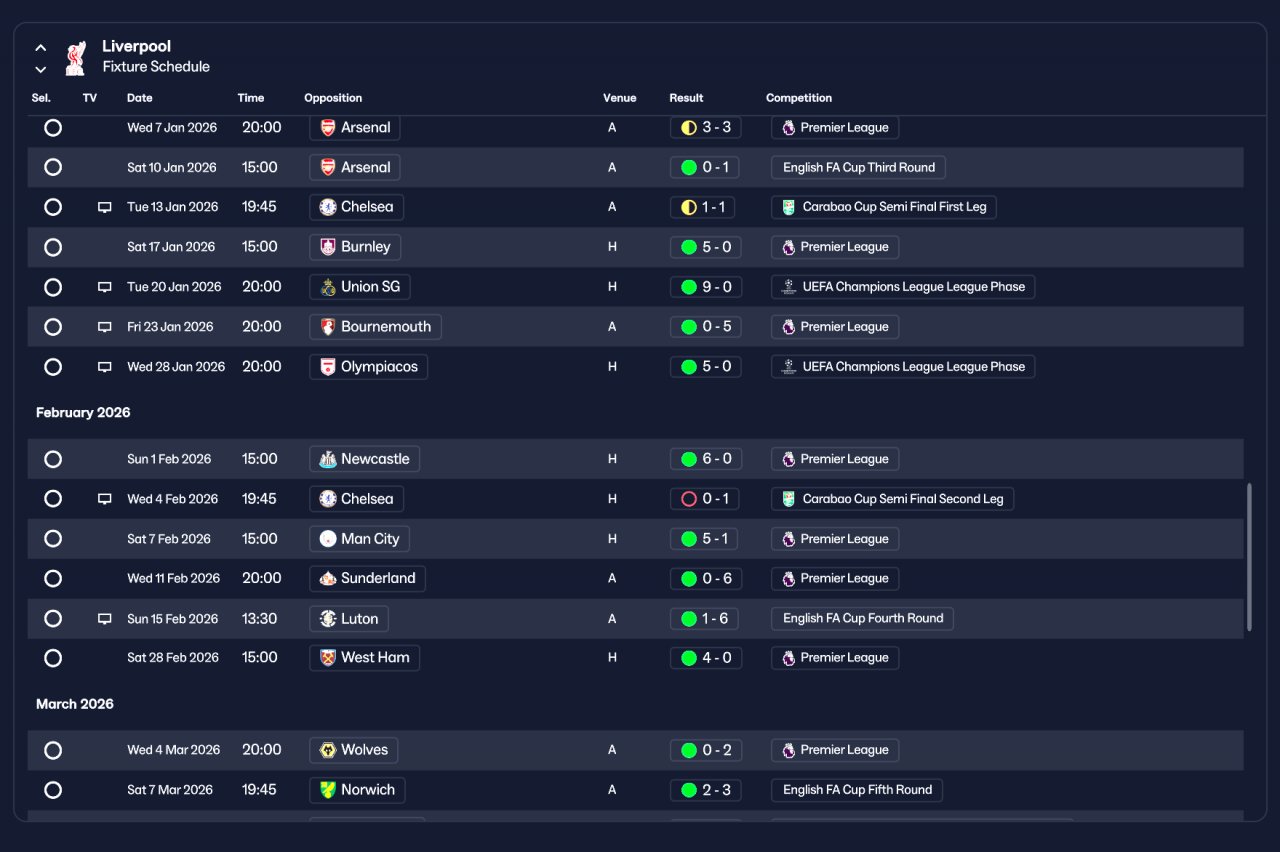Click the TV column header
Screen dimensions: 1280x852
click(90, 98)
